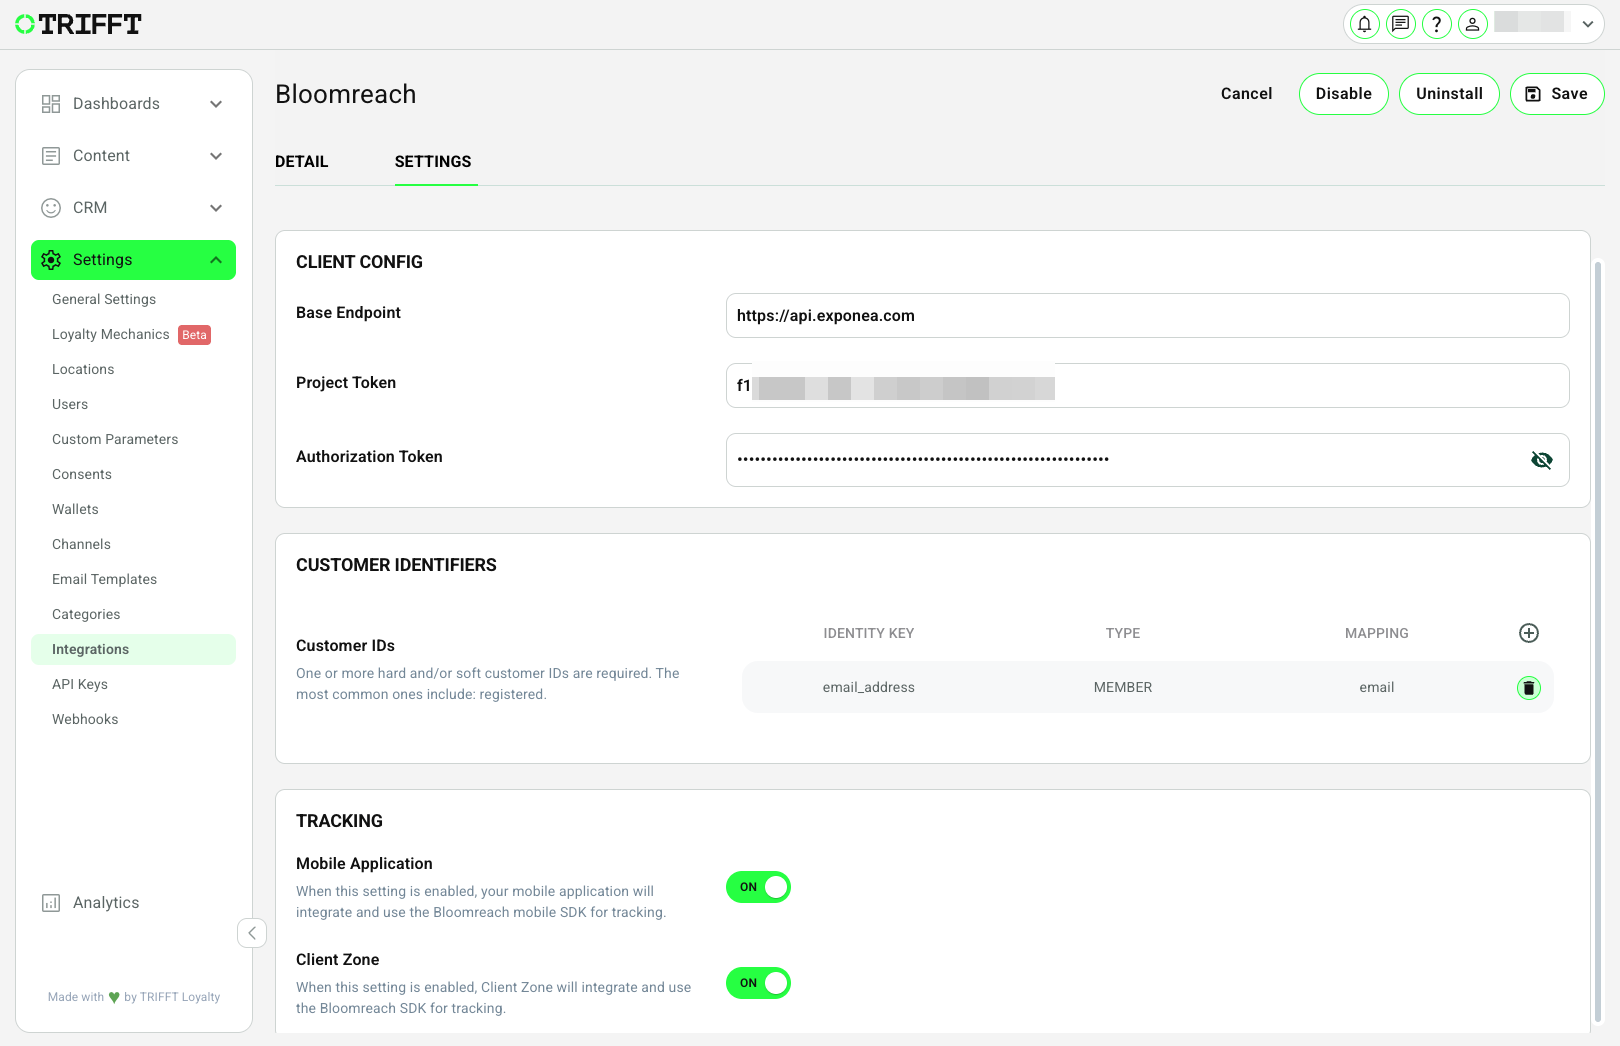This screenshot has height=1046, width=1620.
Task: Go to Consents page
Action: 82,474
